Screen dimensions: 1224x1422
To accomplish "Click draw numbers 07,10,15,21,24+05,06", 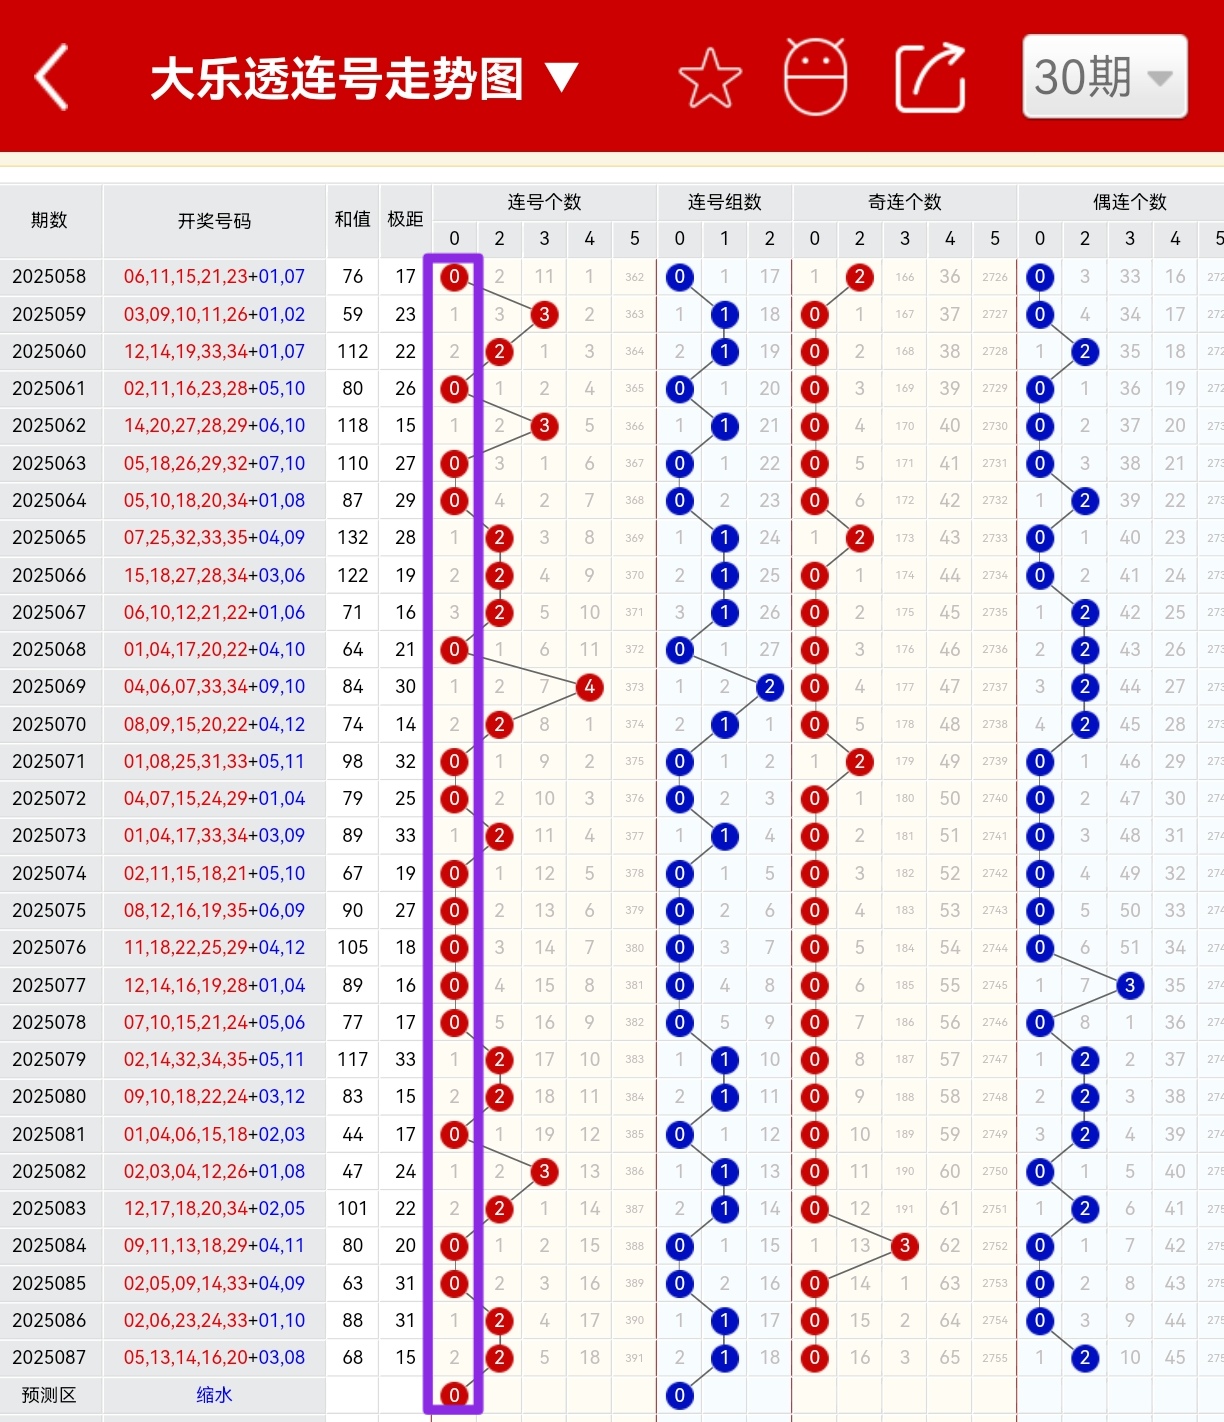I will pyautogui.click(x=214, y=1022).
